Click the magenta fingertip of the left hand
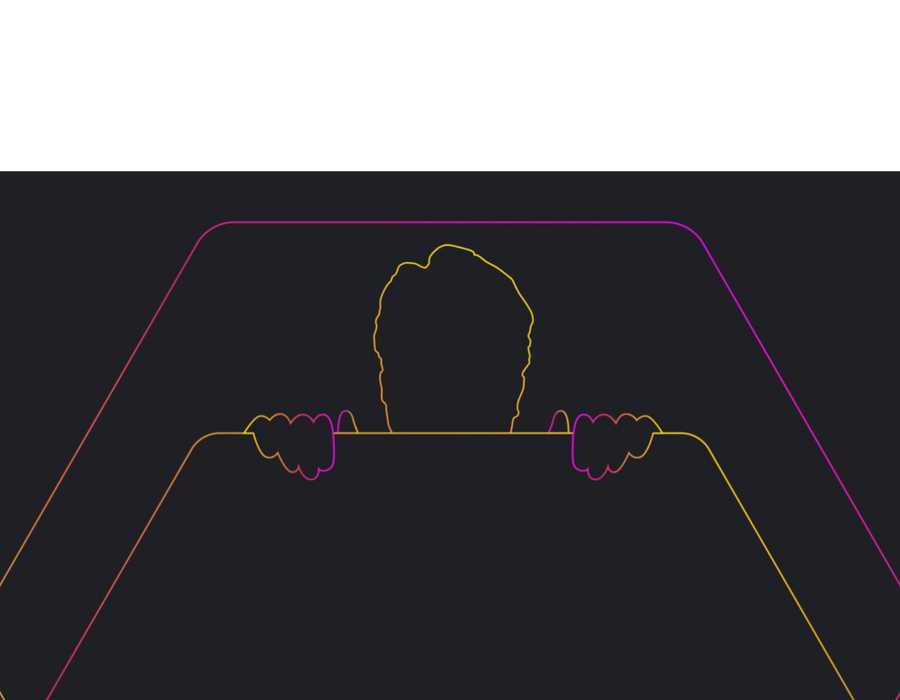The width and height of the screenshot is (900, 700). (x=310, y=478)
